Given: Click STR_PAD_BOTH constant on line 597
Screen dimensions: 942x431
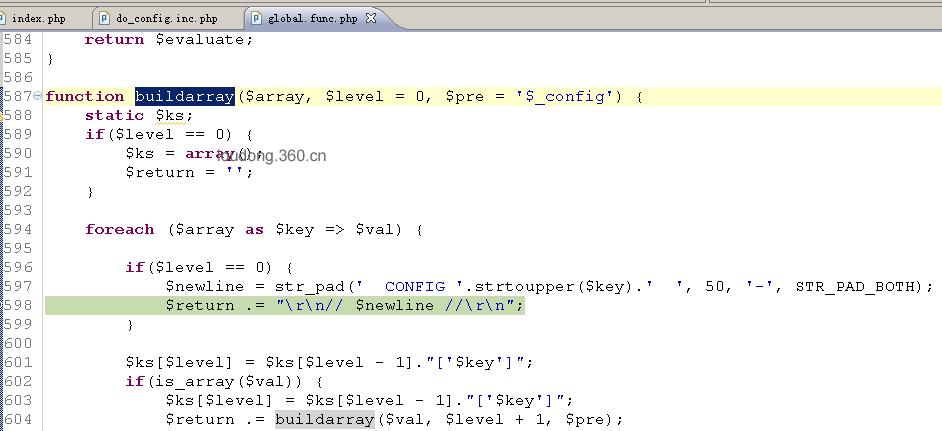Looking at the screenshot, I should [x=854, y=287].
